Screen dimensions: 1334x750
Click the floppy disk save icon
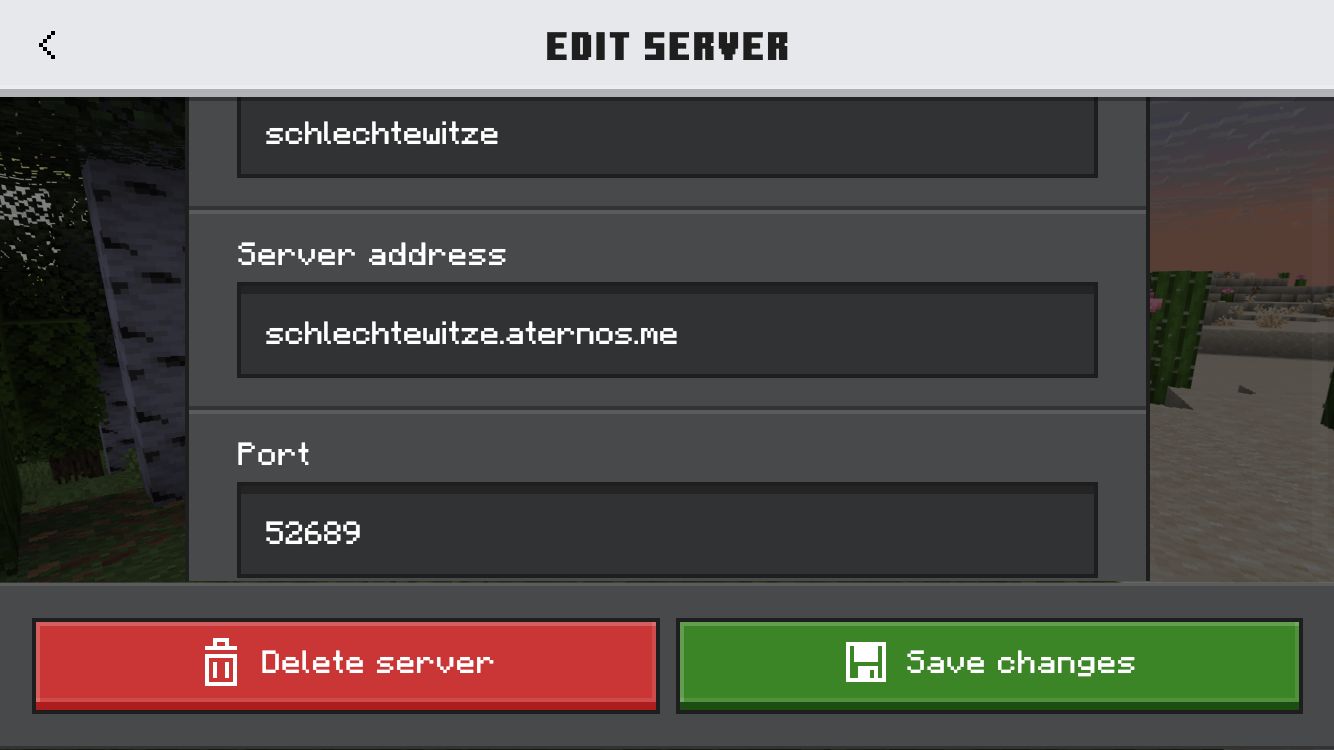pyautogui.click(x=866, y=662)
